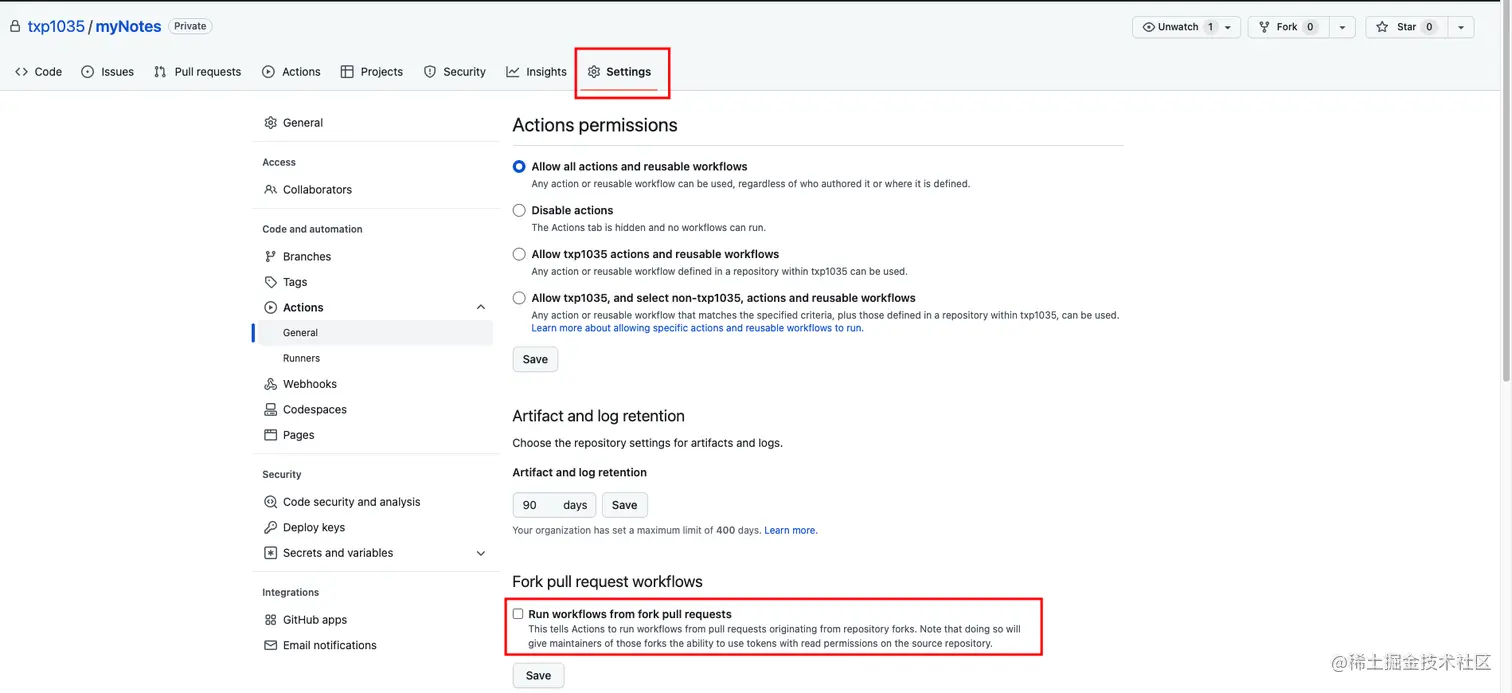
Task: Click the Settings tab gear icon
Action: (x=594, y=72)
